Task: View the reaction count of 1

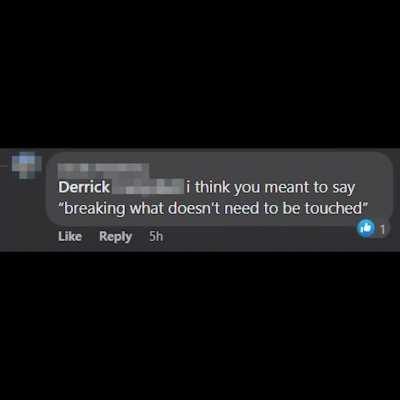Action: pyautogui.click(x=383, y=229)
